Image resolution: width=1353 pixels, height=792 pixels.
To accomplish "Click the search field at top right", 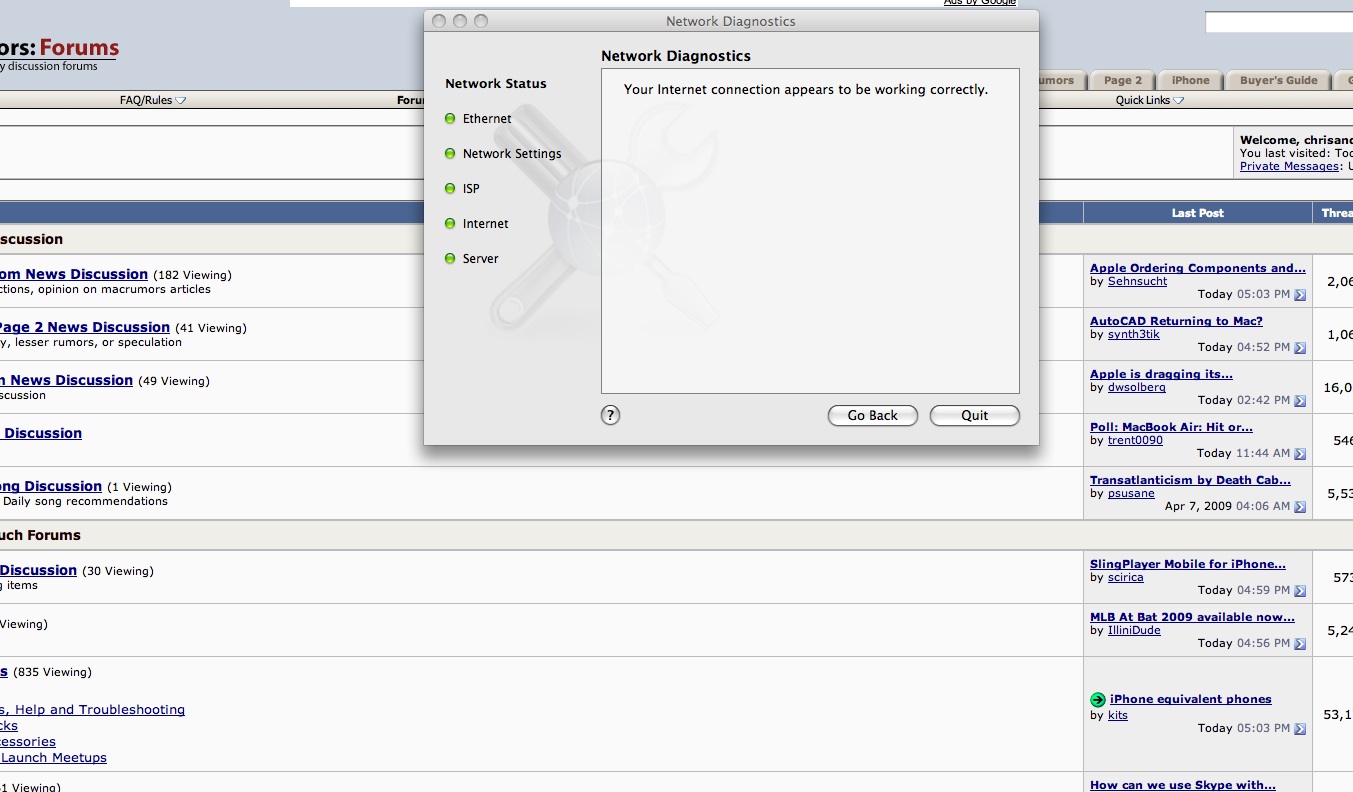I will click(1278, 22).
